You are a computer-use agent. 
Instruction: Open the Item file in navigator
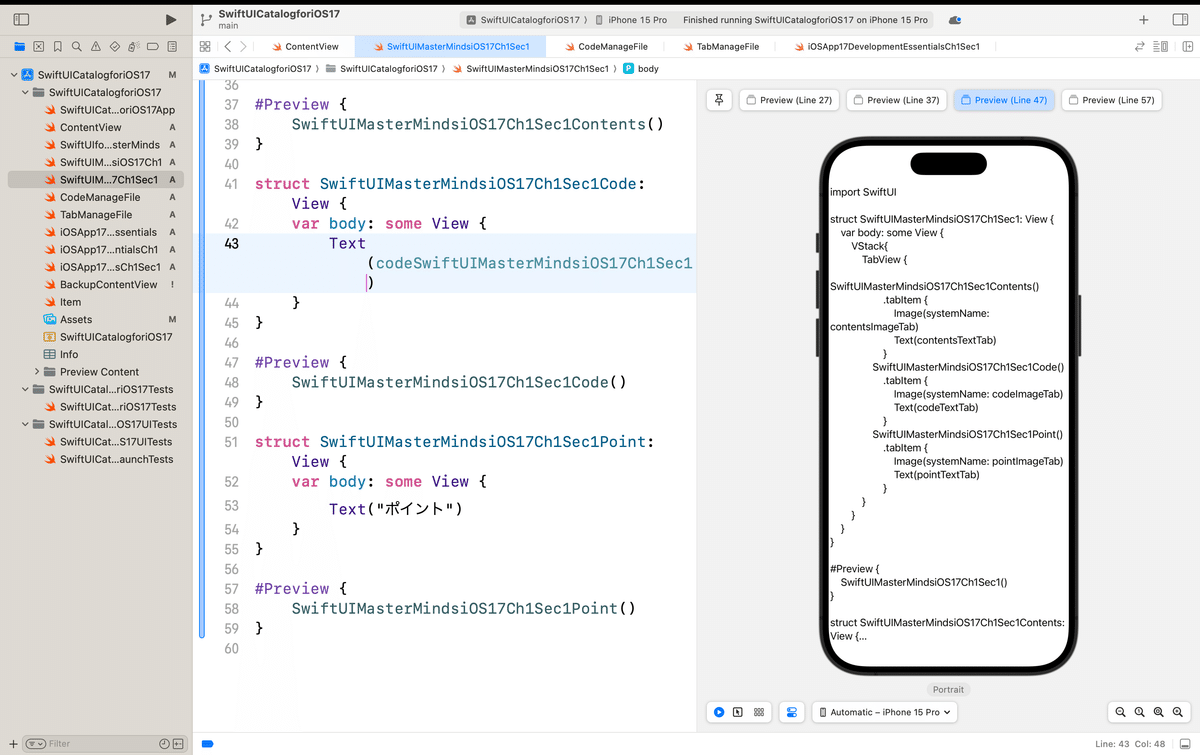70,302
